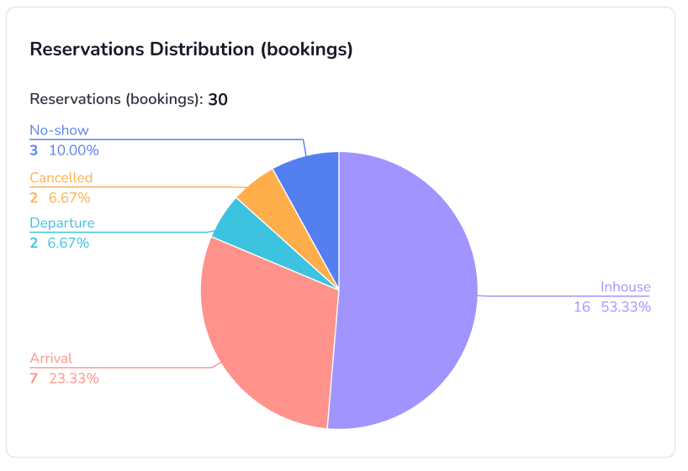
Task: Click the Cancelled 6.67% percentage value
Action: [x=69, y=197]
